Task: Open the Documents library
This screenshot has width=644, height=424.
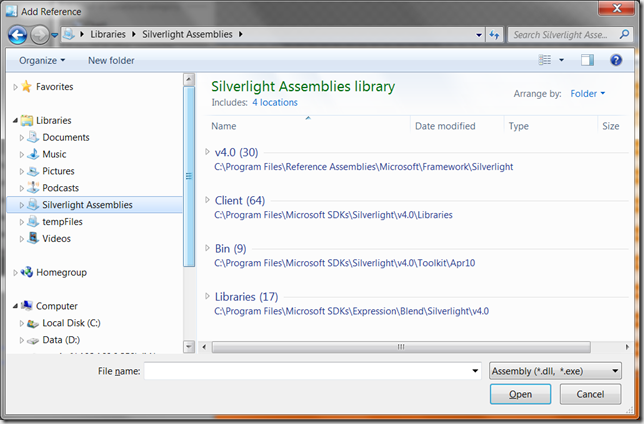Action: [66, 137]
